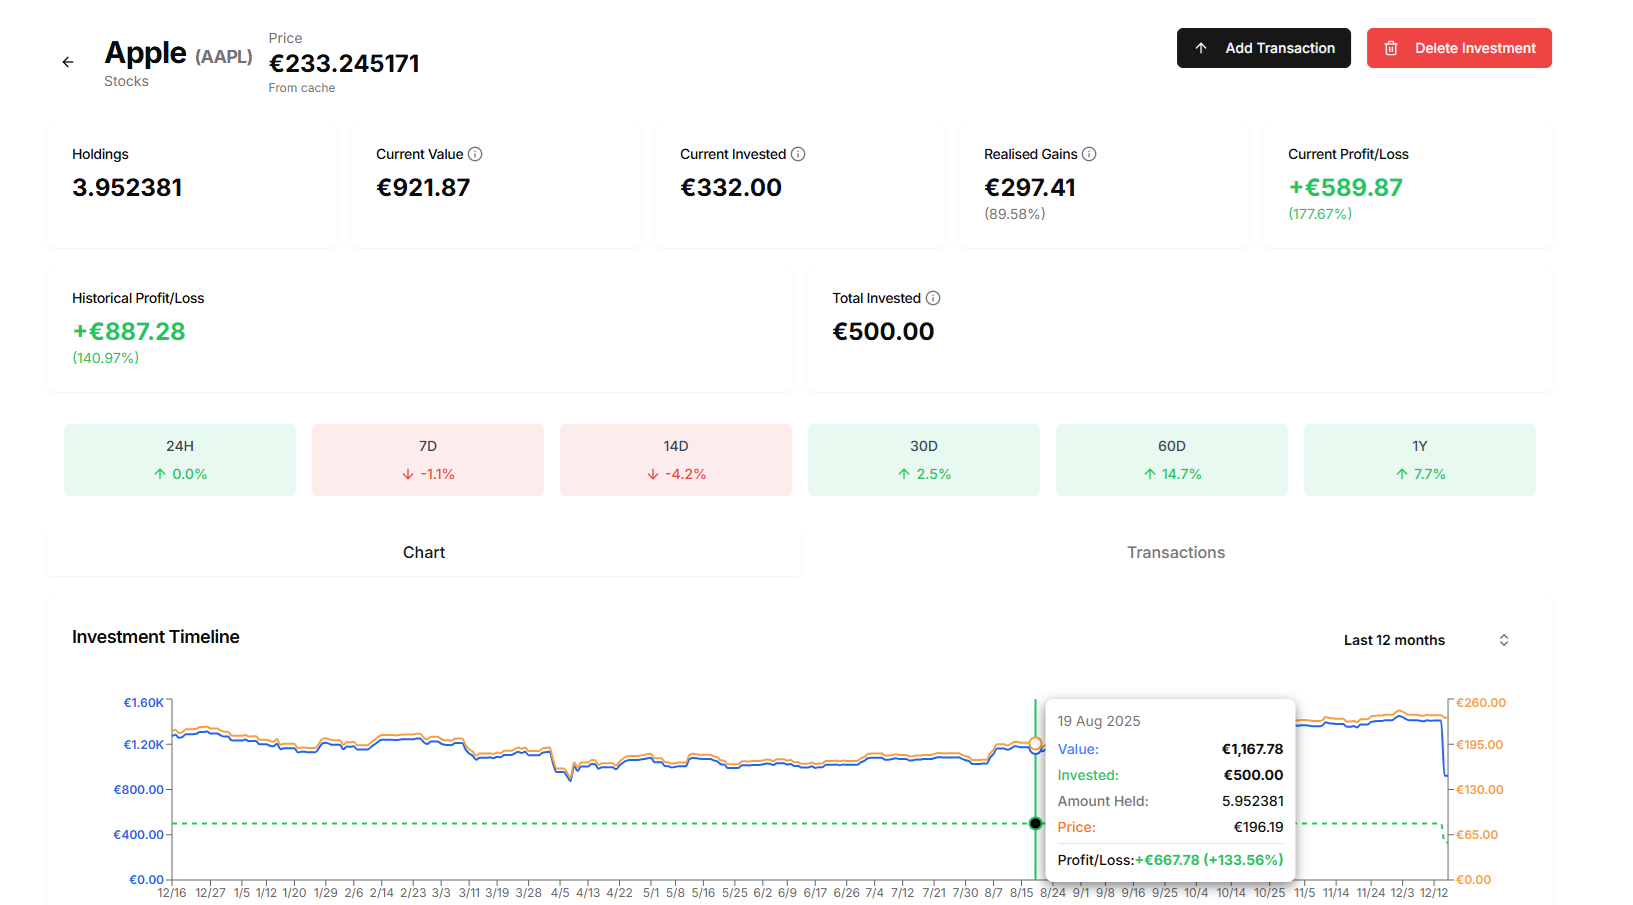Image resolution: width=1633 pixels, height=905 pixels.
Task: Open the Current Value info tooltip
Action: [476, 154]
